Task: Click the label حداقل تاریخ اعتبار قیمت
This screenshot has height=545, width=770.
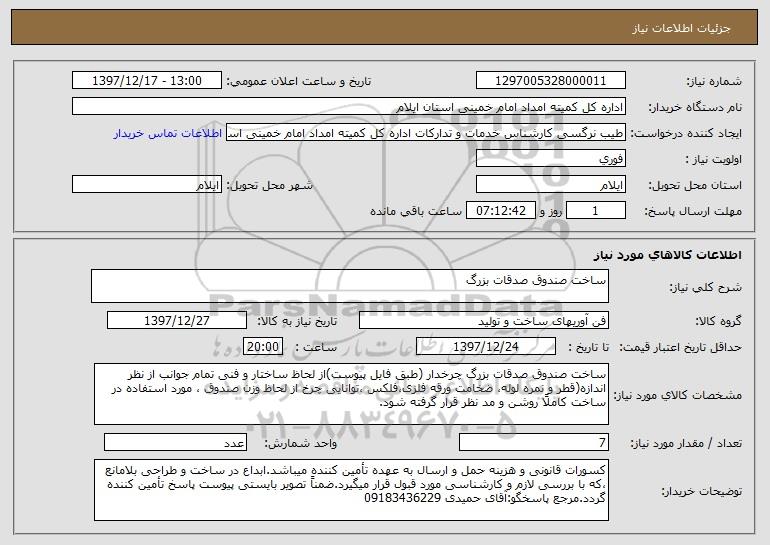Action: pos(680,348)
